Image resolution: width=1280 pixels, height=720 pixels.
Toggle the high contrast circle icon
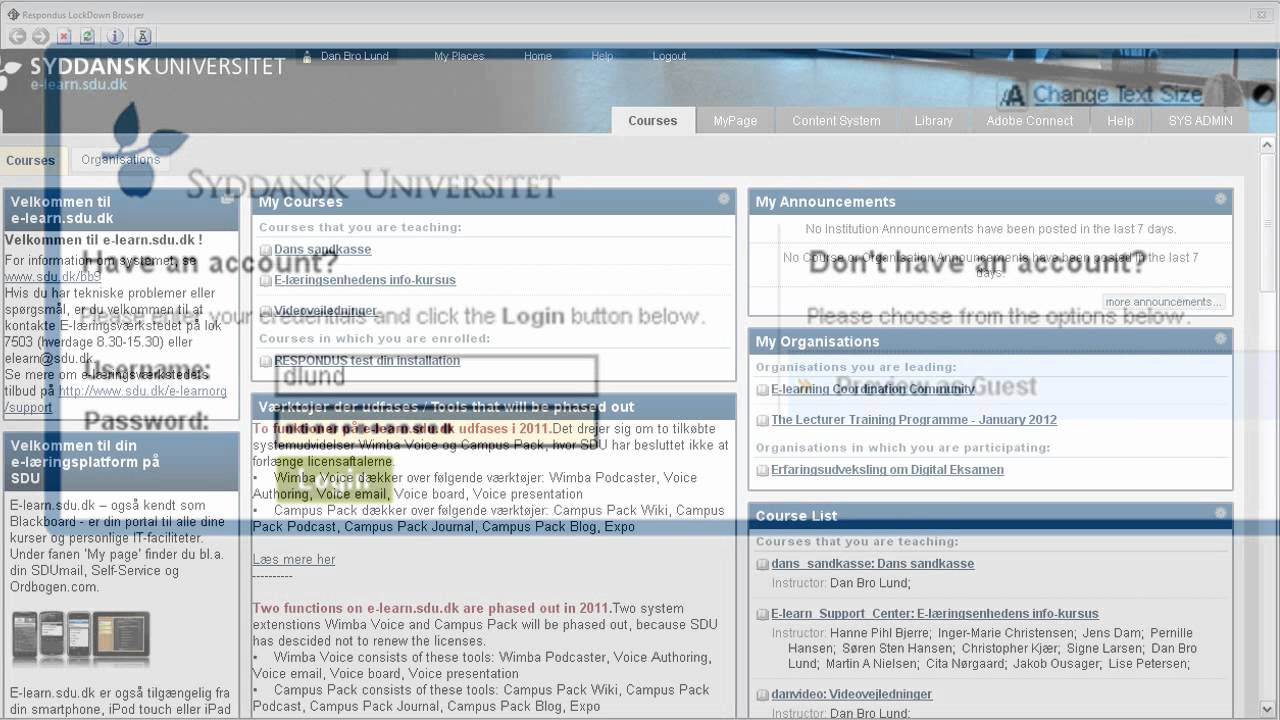point(1263,95)
